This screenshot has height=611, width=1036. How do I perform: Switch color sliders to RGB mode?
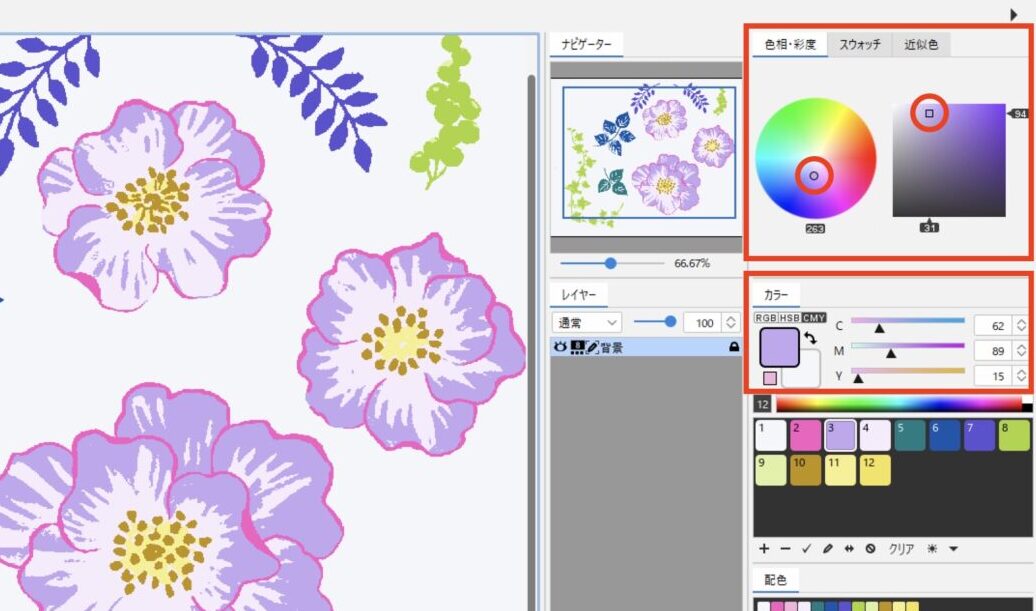click(x=766, y=318)
